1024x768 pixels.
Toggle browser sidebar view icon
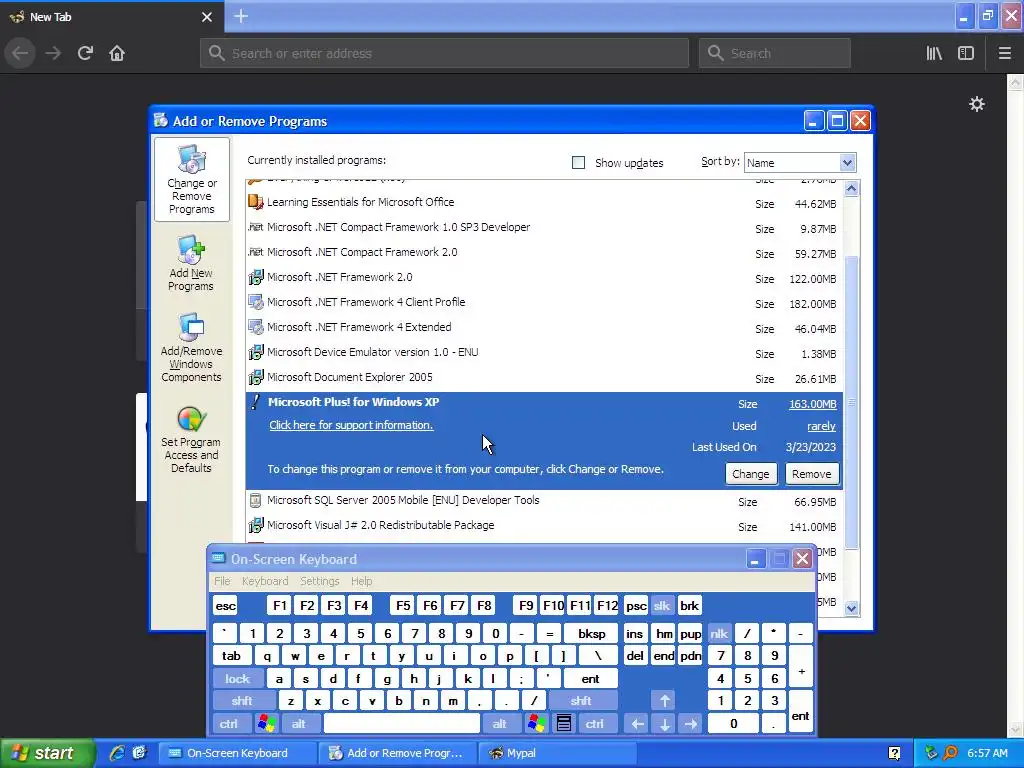coord(966,53)
